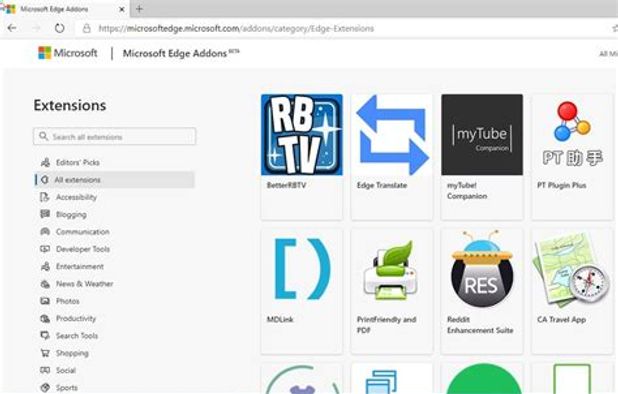
Task: Open the BetterRBTV extension thumbnail
Action: [302, 135]
